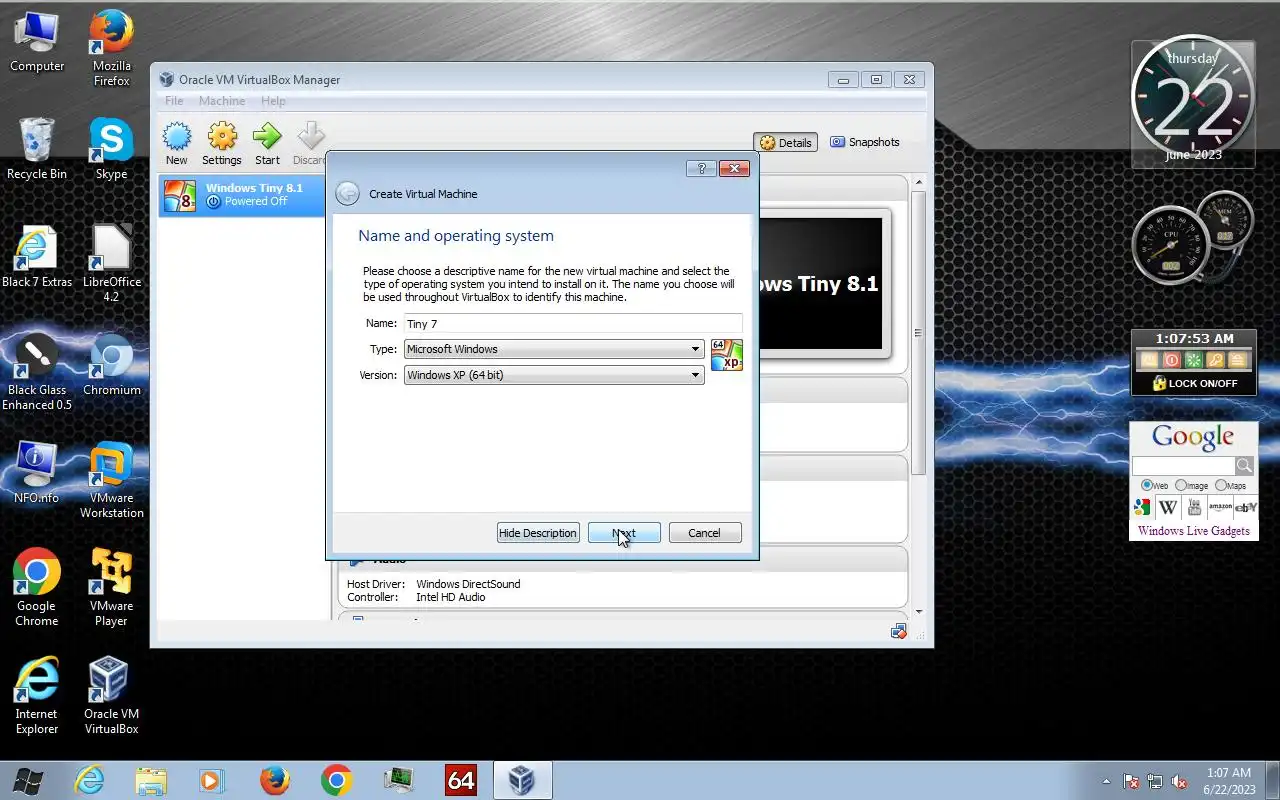
Task: Open the VMware Workstation desktop shortcut
Action: point(111,481)
